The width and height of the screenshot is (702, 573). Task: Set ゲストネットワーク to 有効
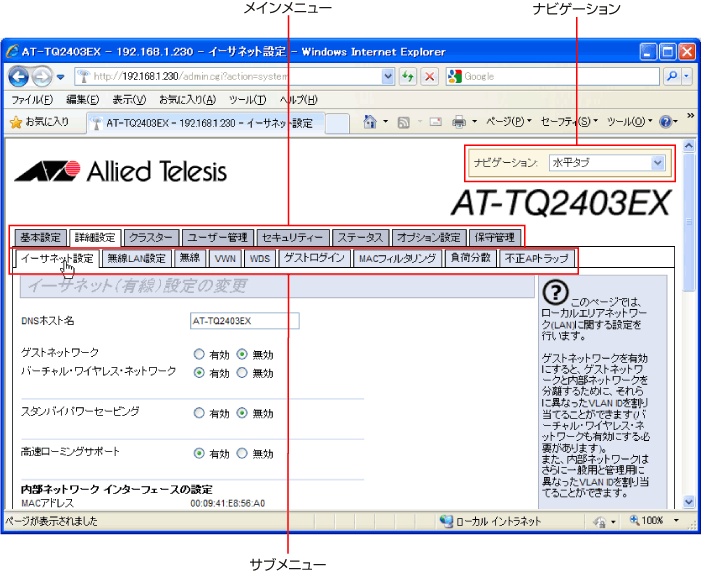pyautogui.click(x=199, y=355)
